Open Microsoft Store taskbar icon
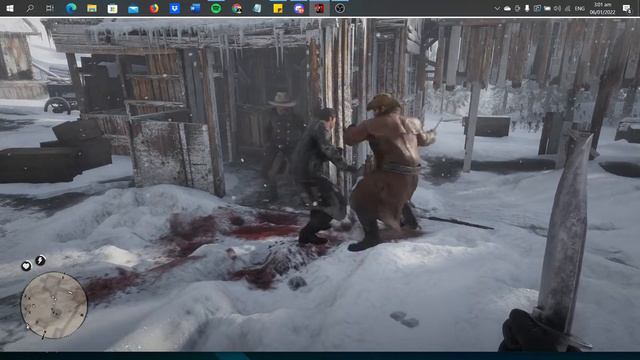 tap(112, 8)
